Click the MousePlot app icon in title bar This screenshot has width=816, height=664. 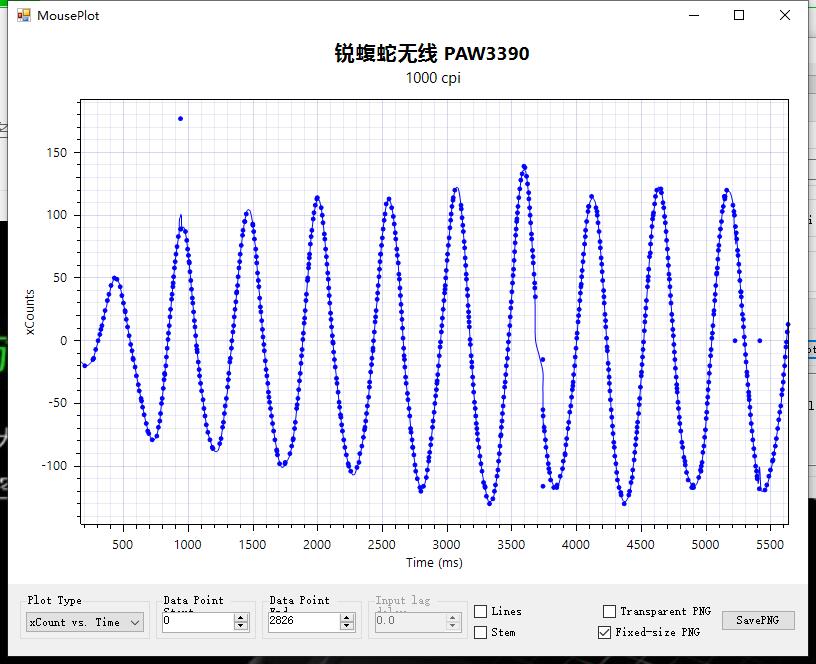(23, 15)
